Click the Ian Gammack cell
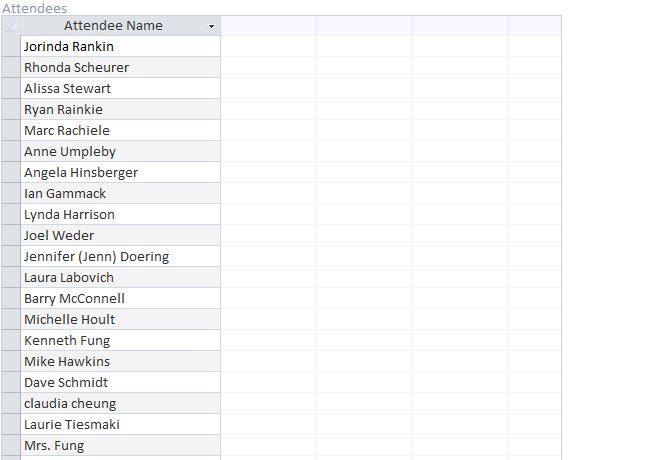Viewport: 669px width, 460px height. tap(120, 193)
